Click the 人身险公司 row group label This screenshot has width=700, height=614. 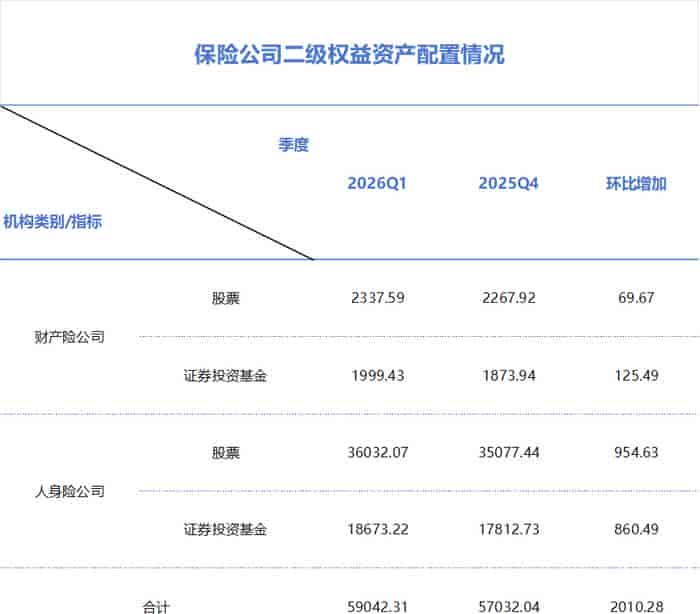coord(70,491)
